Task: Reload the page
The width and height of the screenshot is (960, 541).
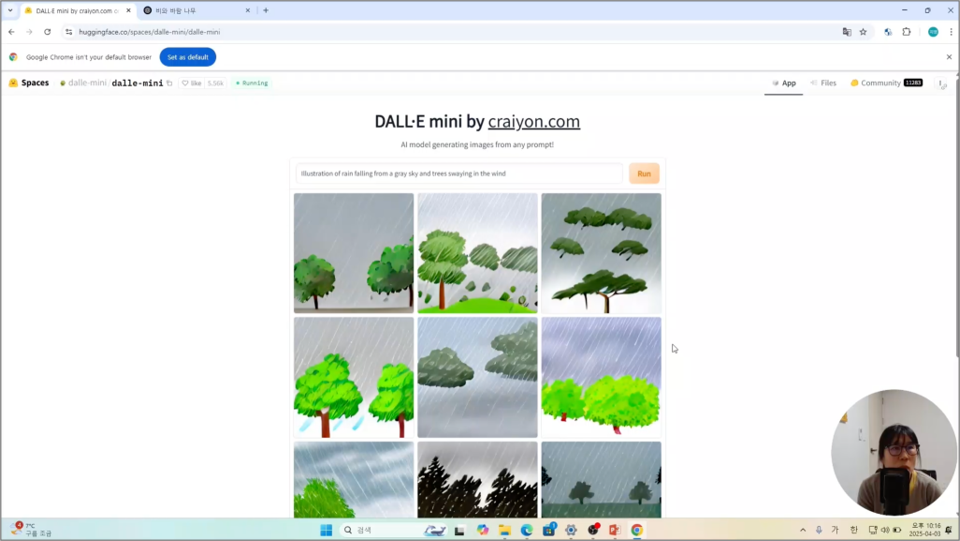Action: (x=47, y=32)
